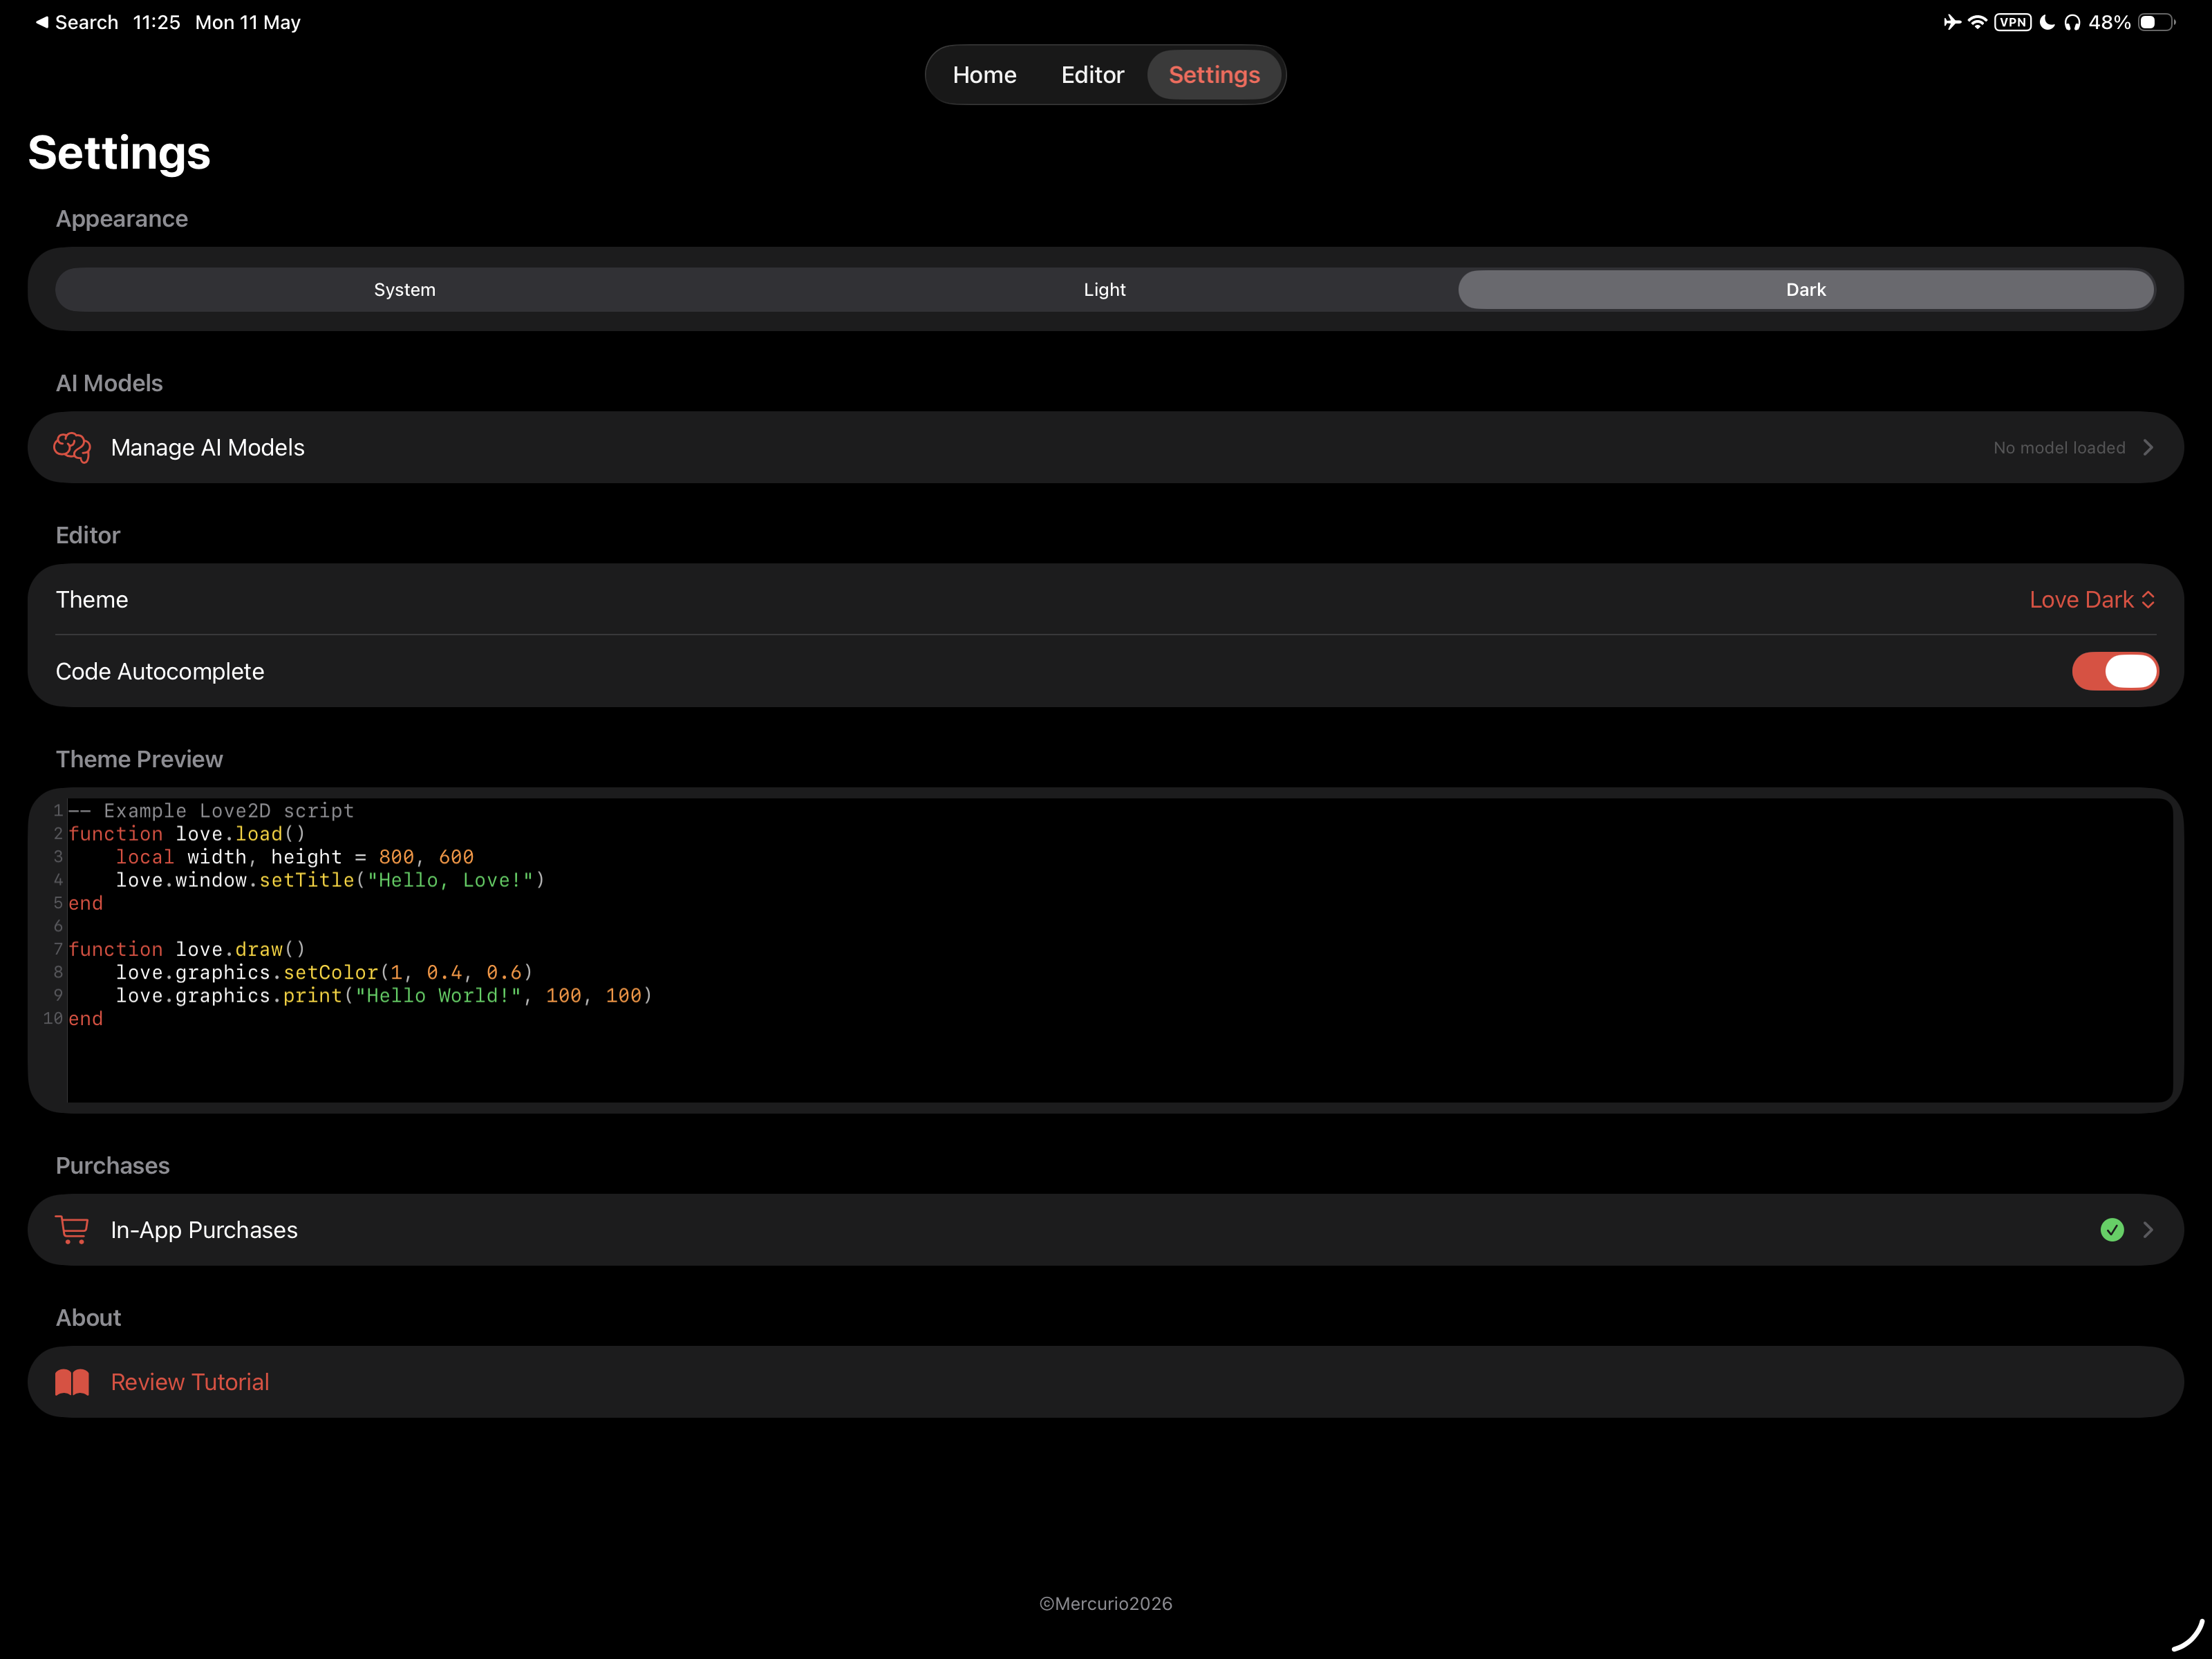Click the VPN status indicator

pos(2012,22)
